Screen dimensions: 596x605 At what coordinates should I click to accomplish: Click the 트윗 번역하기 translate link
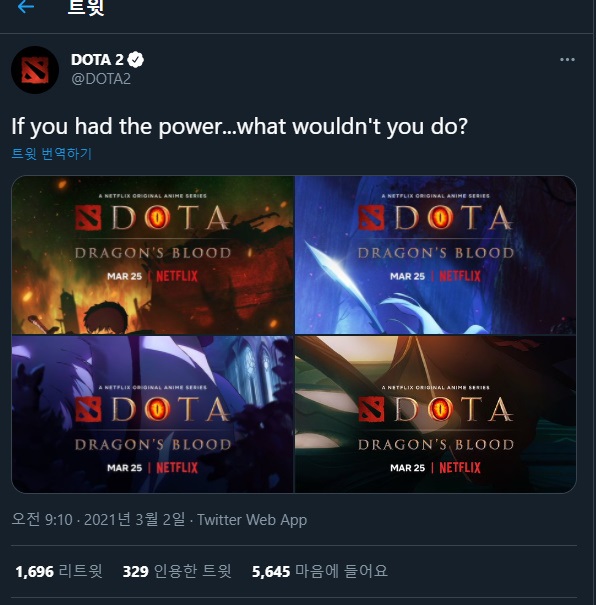pyautogui.click(x=52, y=154)
